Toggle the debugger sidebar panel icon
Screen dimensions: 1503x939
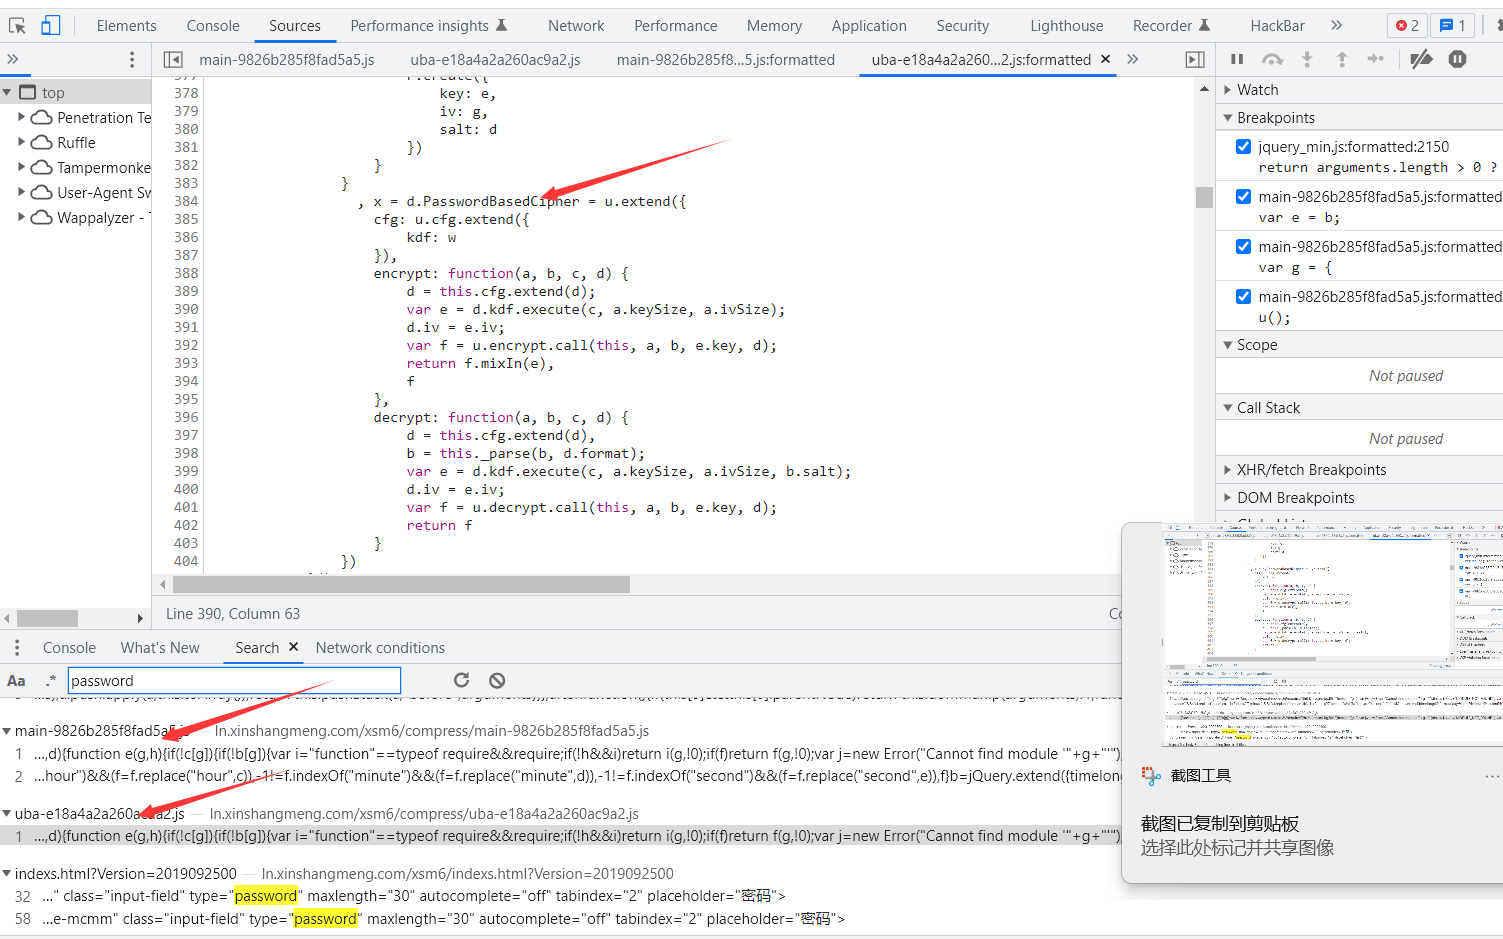(1195, 60)
